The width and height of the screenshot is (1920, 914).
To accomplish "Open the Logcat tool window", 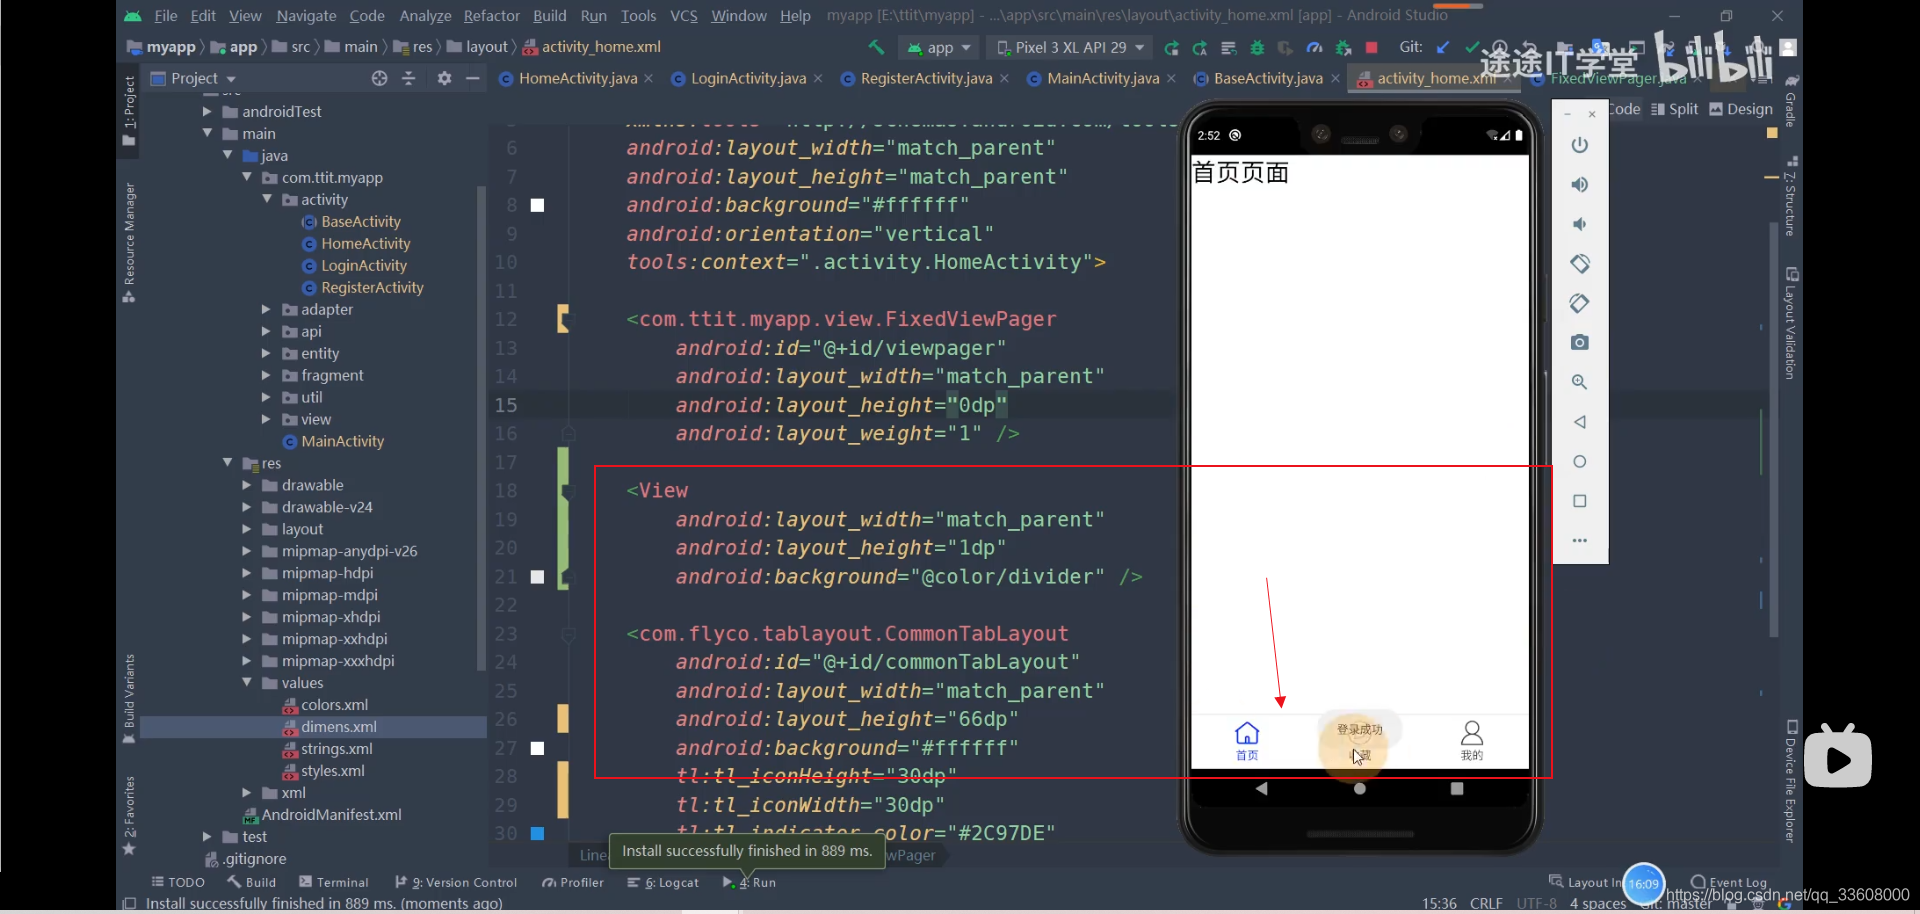I will [x=663, y=882].
